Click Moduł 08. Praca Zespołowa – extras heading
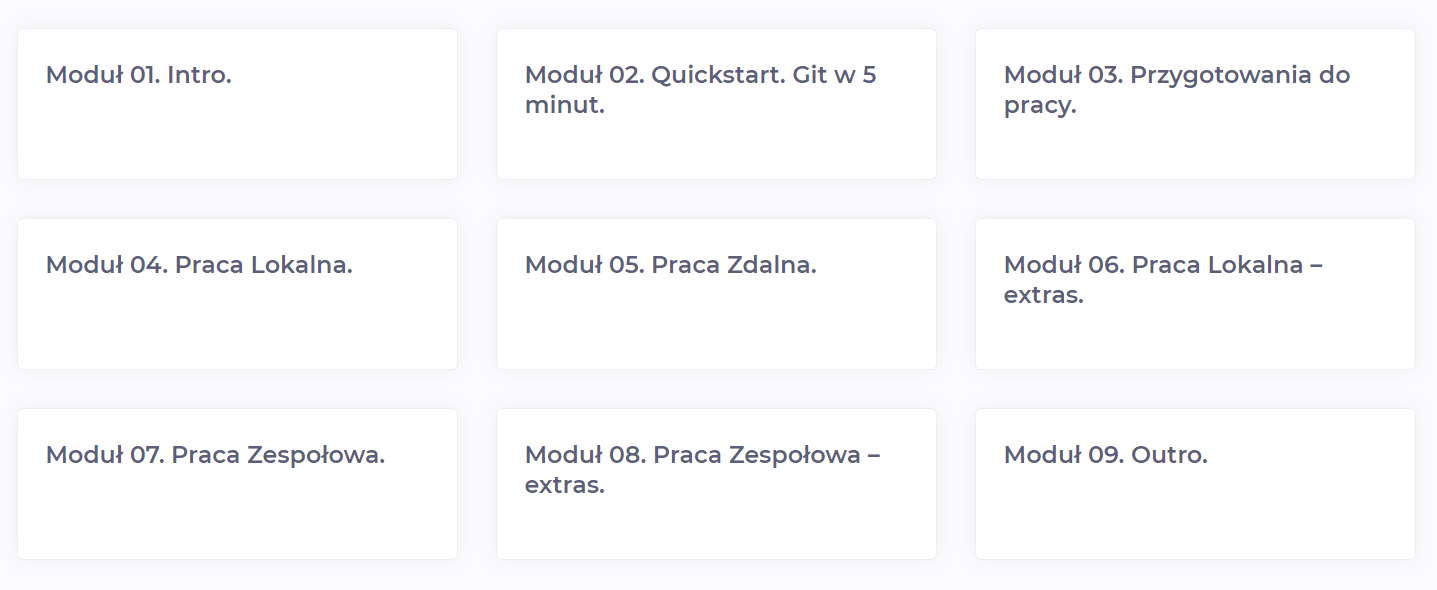Image resolution: width=1437 pixels, height=590 pixels. coord(702,456)
